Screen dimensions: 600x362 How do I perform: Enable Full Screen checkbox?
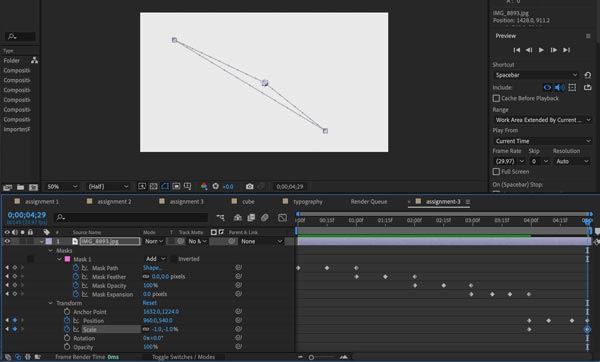coord(496,172)
